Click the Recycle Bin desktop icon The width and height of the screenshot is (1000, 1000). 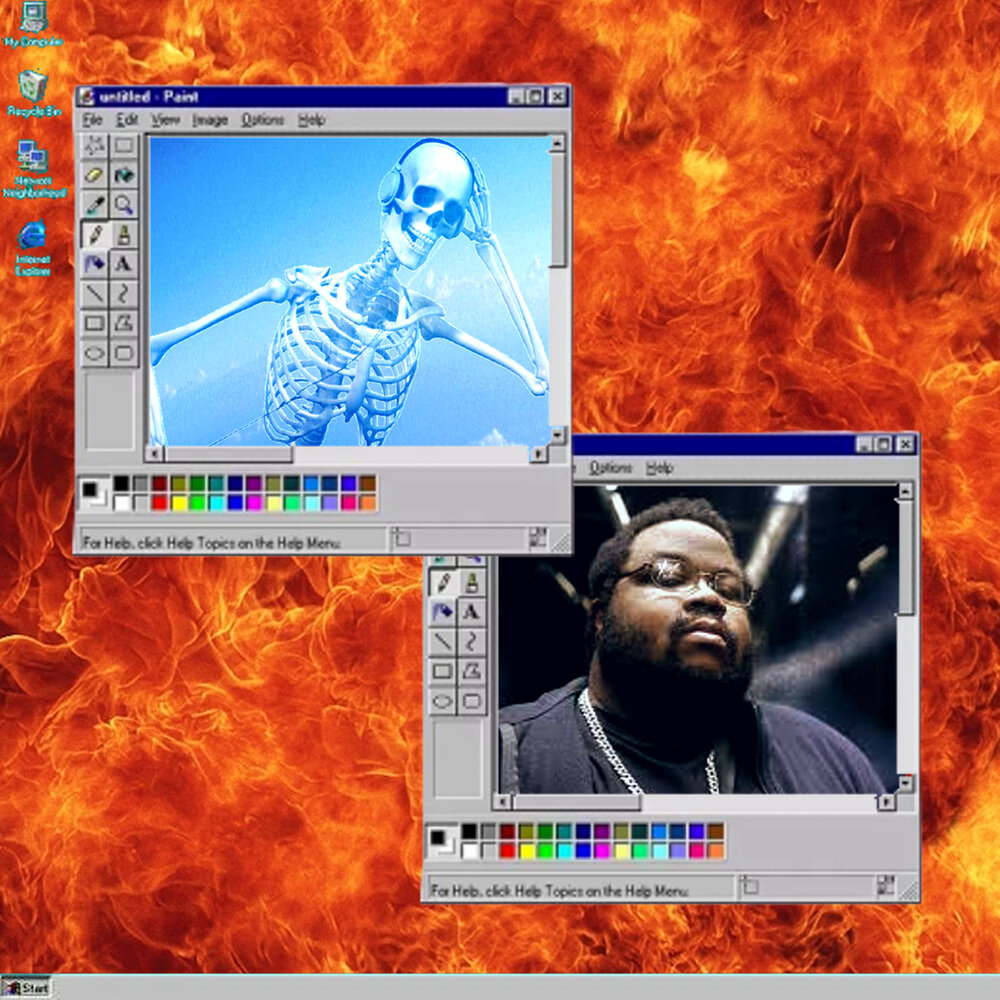(33, 88)
